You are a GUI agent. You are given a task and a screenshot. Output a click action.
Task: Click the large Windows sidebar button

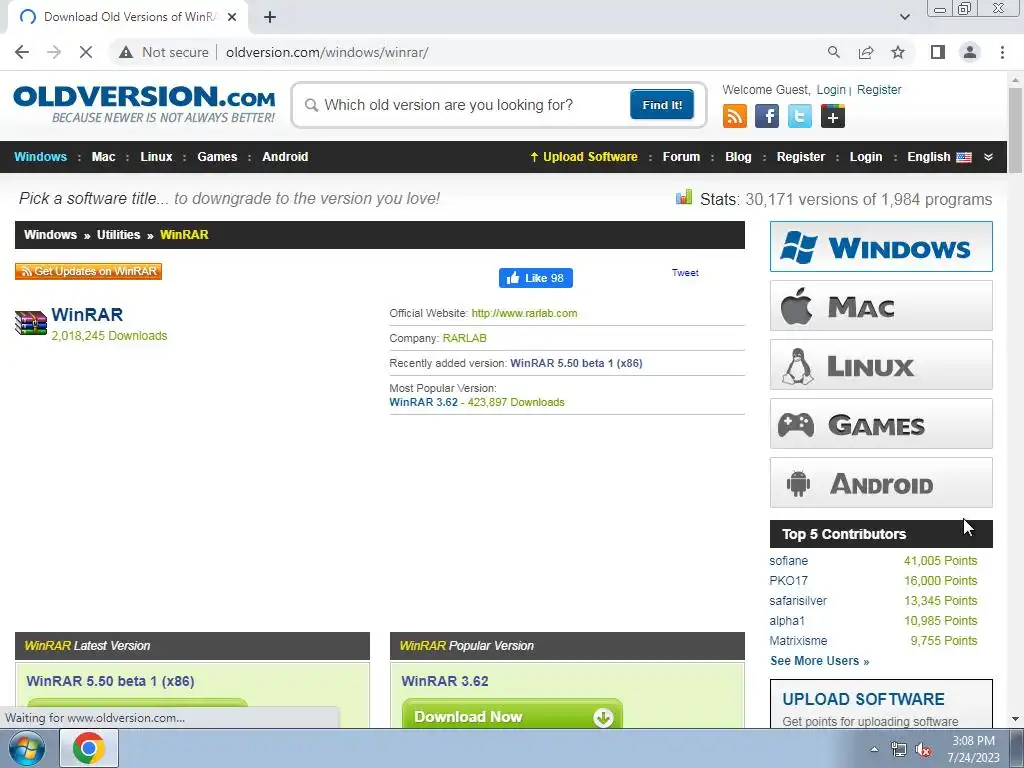click(881, 247)
